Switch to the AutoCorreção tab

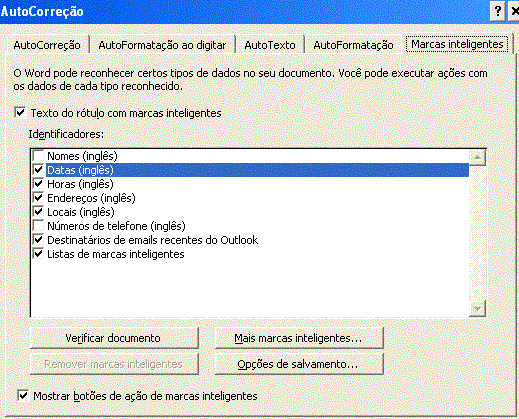click(47, 45)
